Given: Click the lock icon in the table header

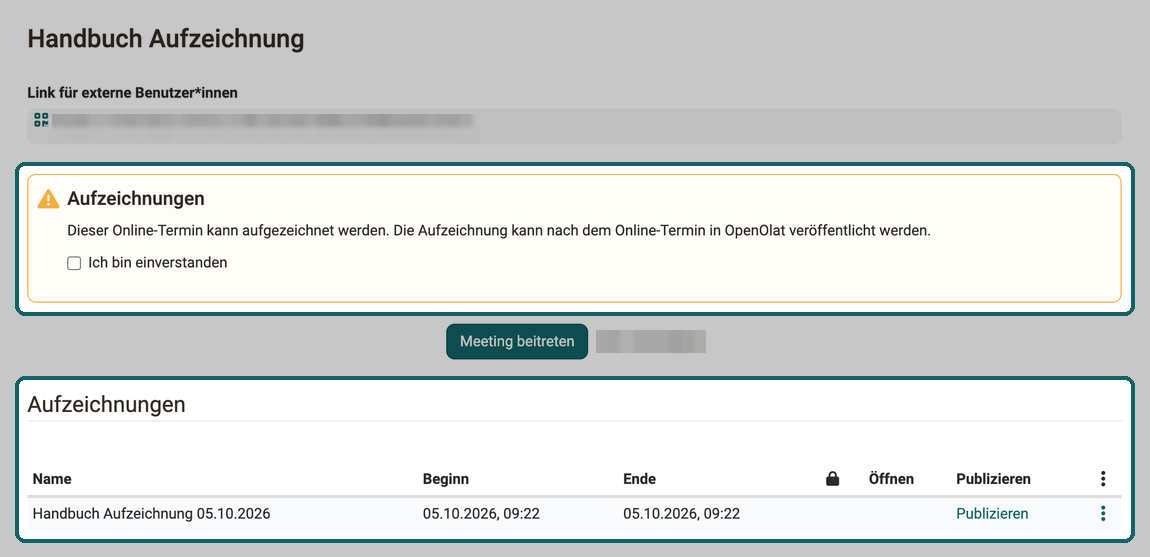Looking at the screenshot, I should [x=832, y=479].
